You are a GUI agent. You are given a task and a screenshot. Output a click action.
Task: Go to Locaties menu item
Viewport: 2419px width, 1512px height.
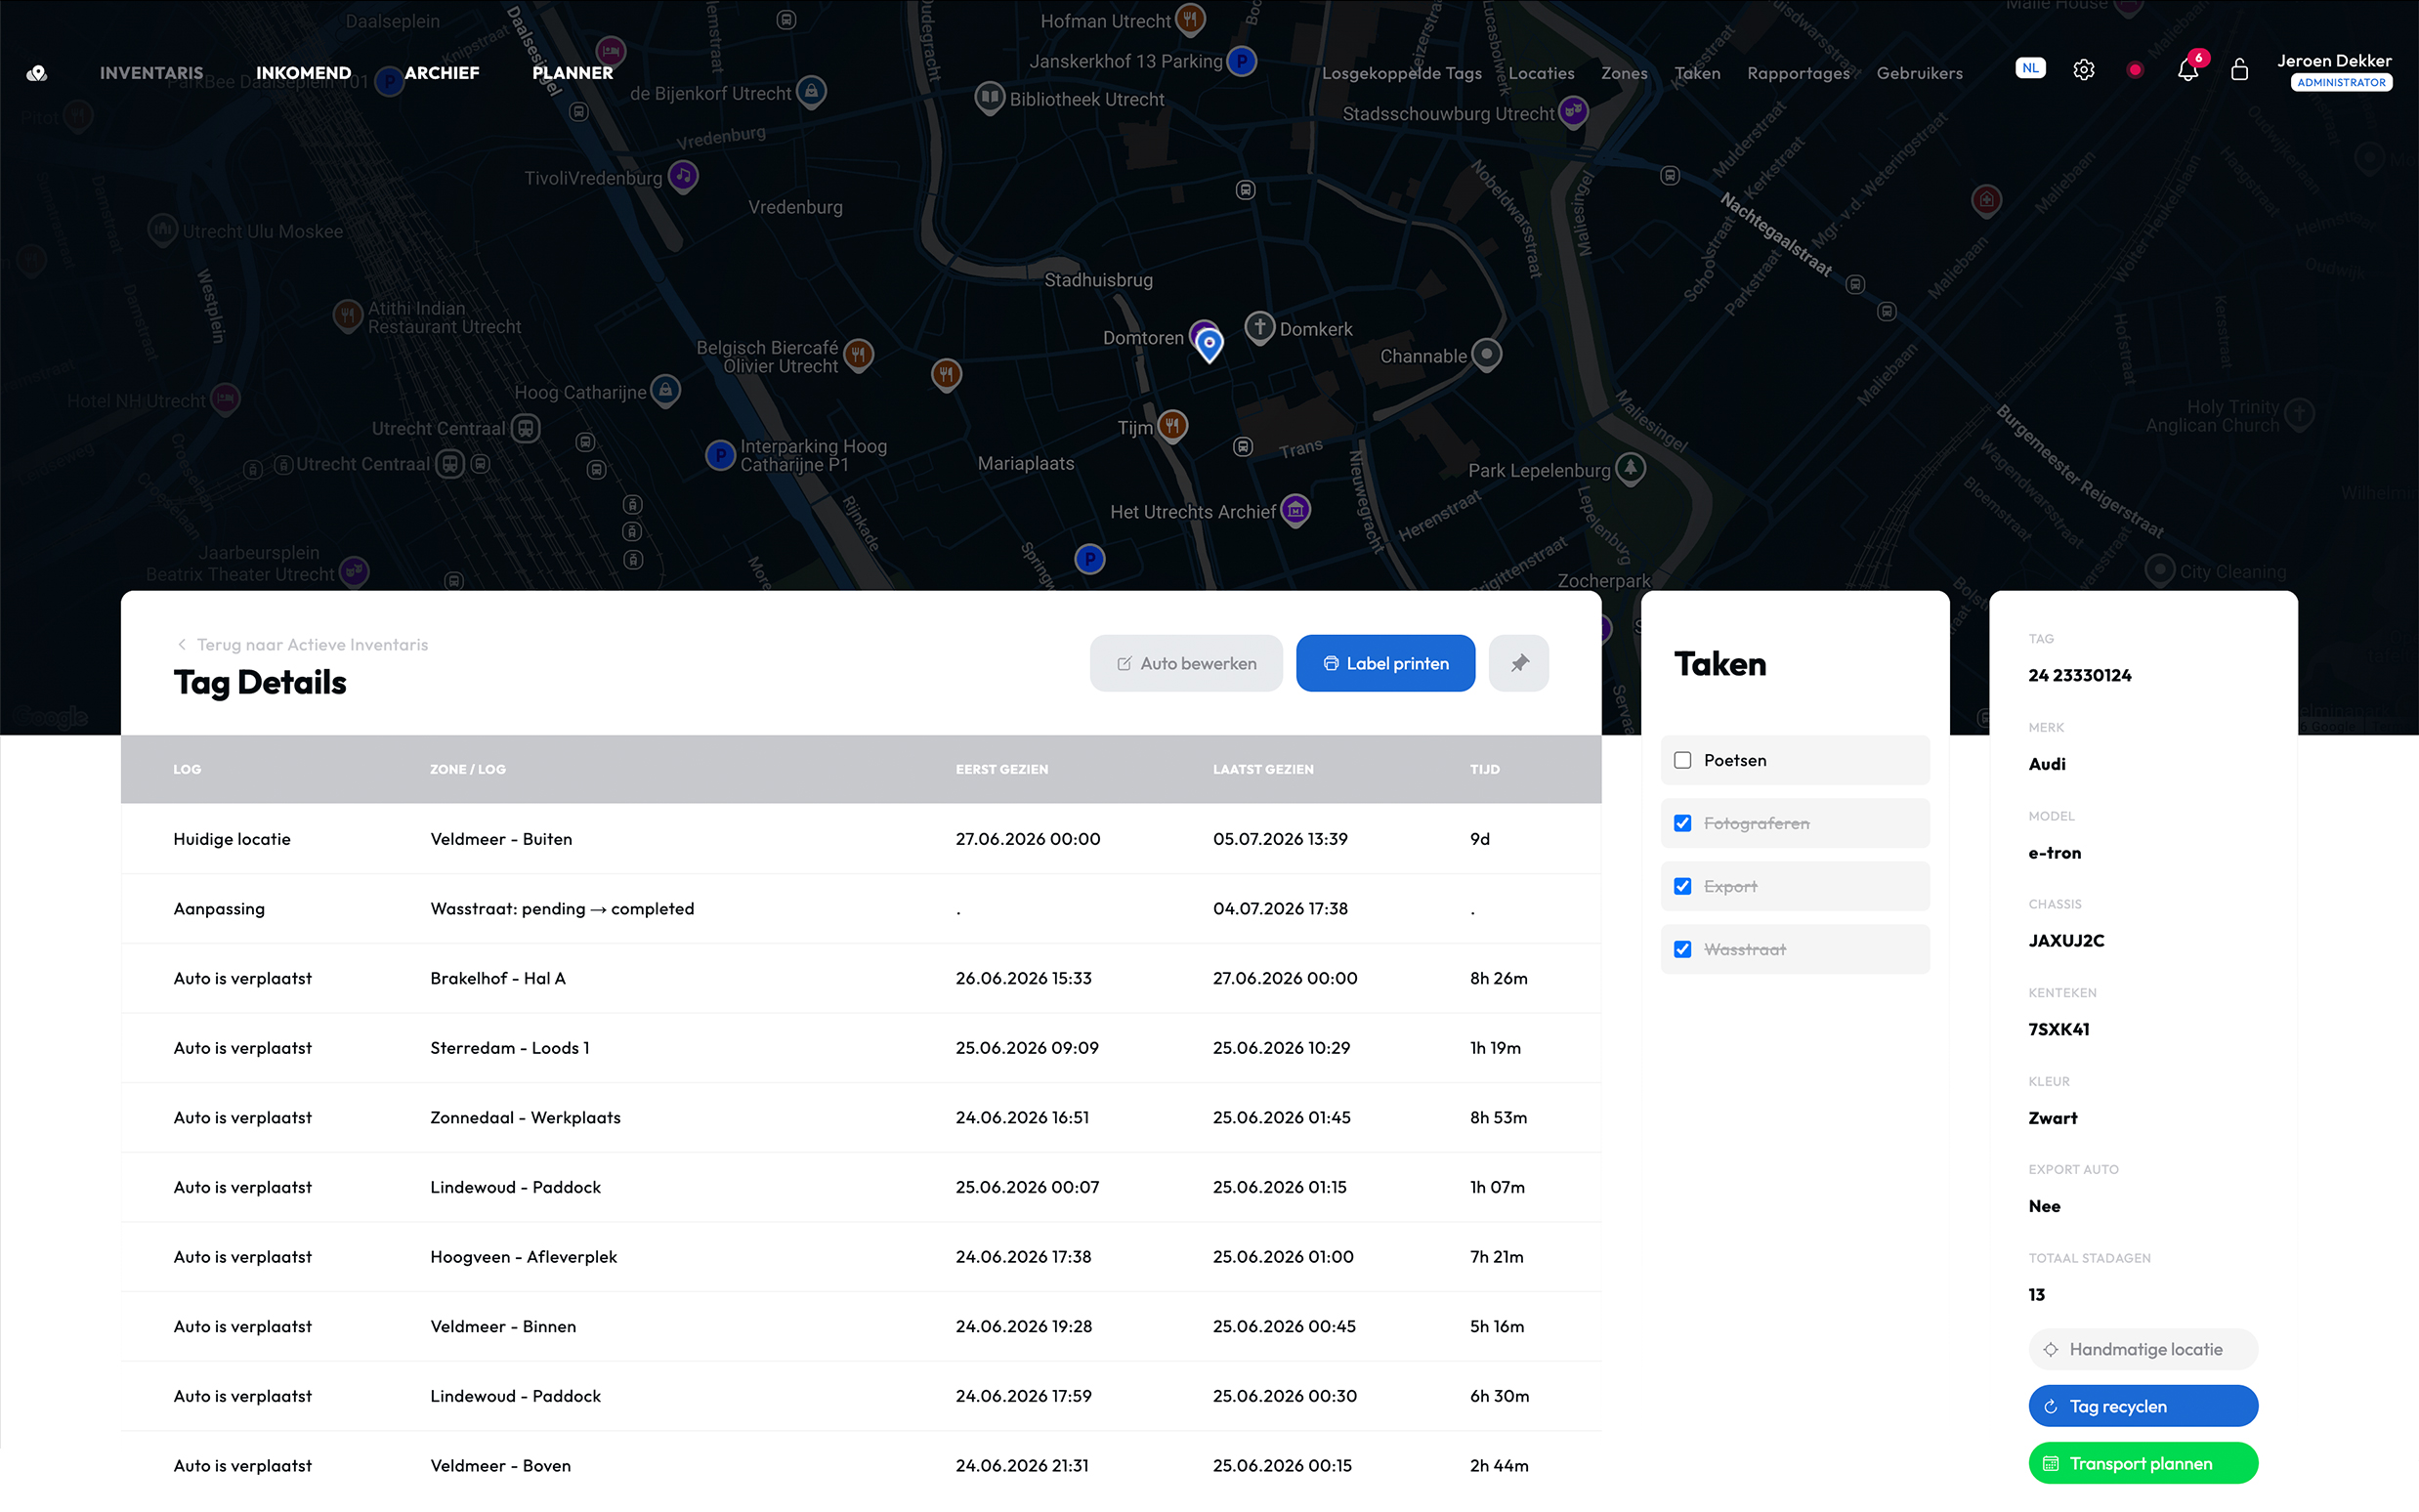(1541, 73)
